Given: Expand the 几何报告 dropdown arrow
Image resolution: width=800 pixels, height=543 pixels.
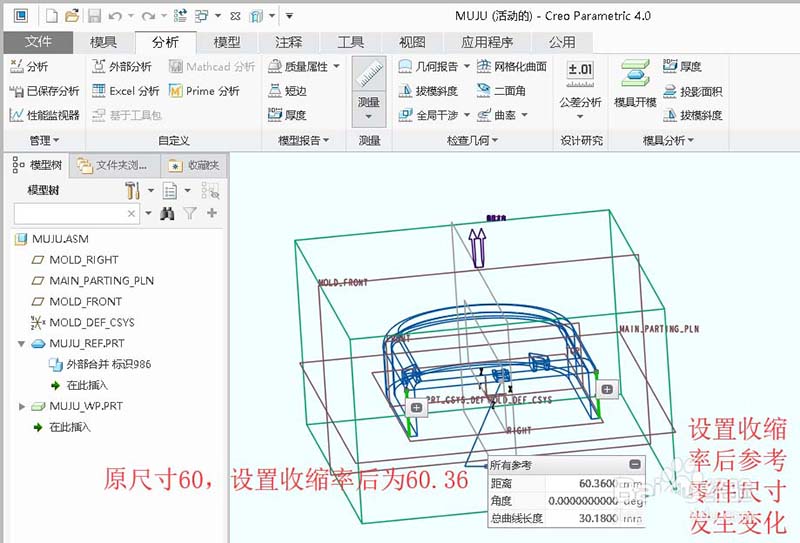Looking at the screenshot, I should [x=466, y=66].
